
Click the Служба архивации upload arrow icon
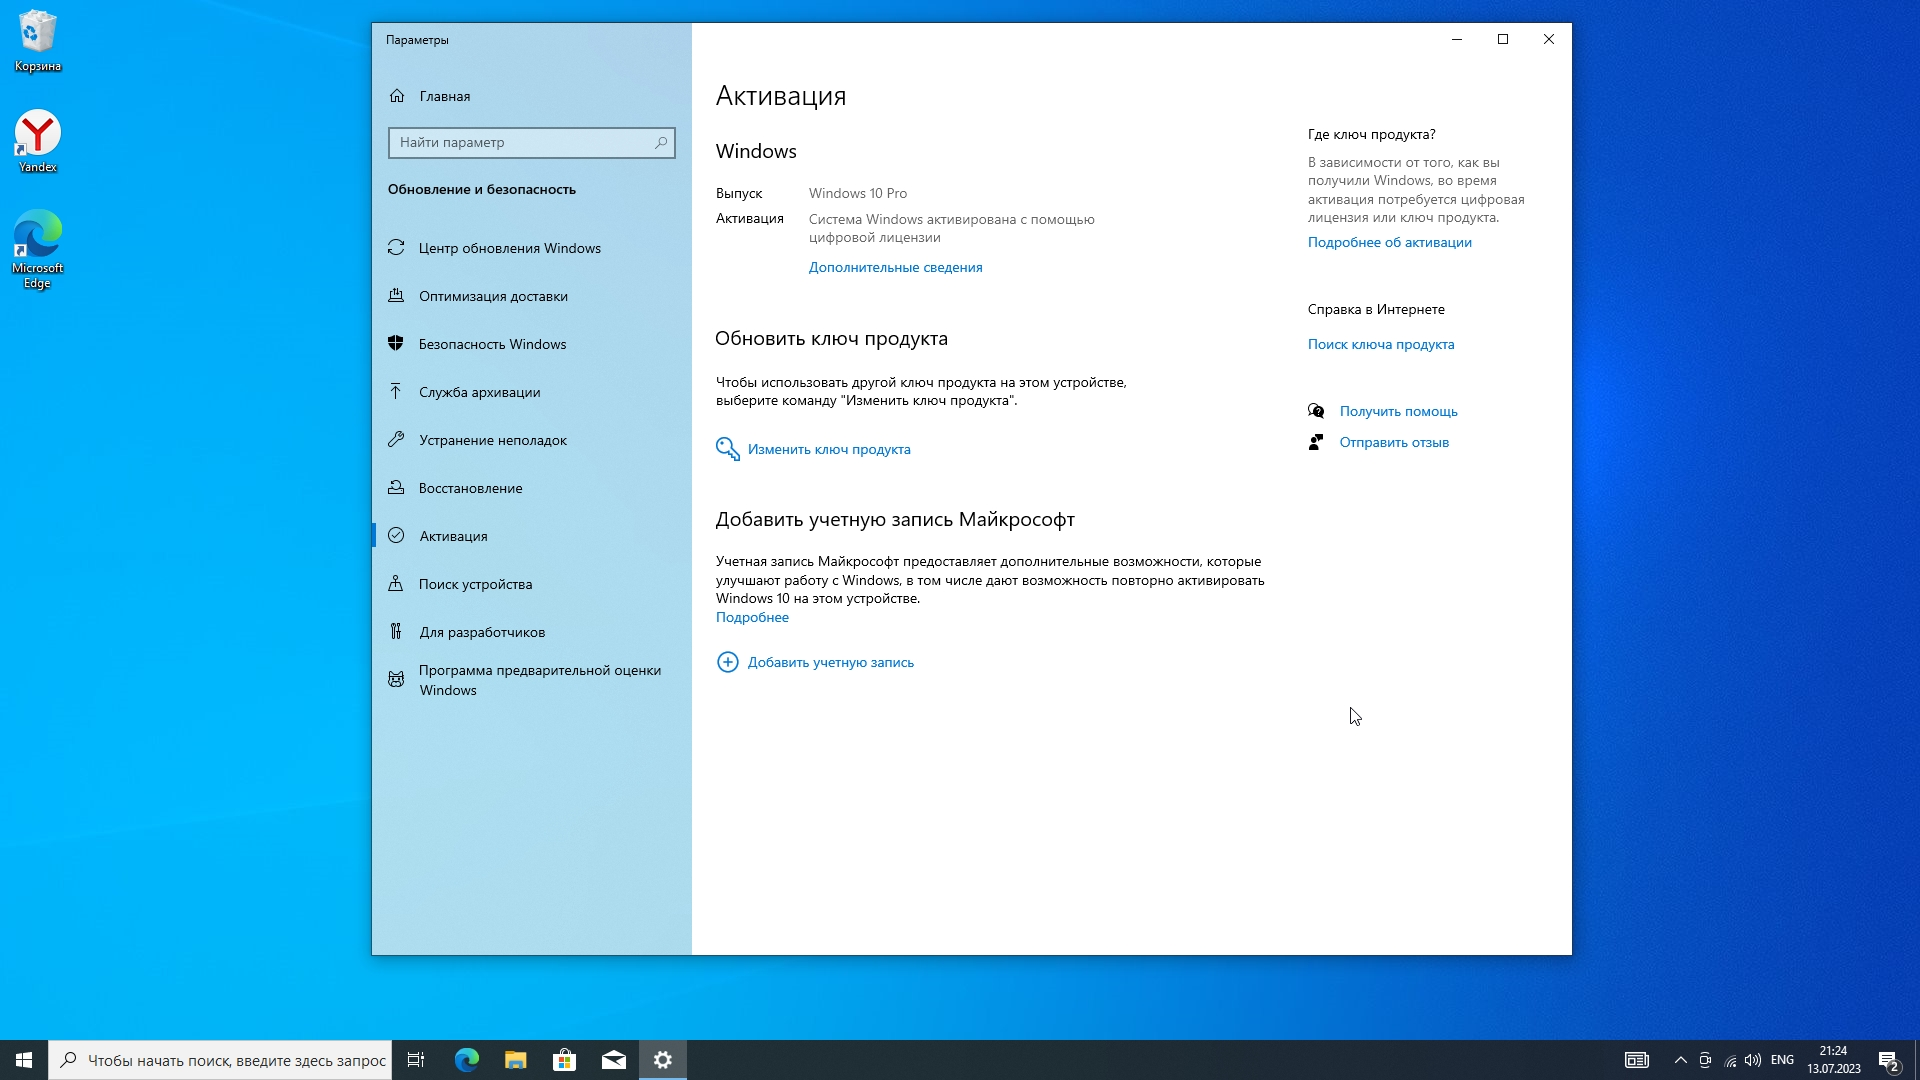(x=396, y=392)
